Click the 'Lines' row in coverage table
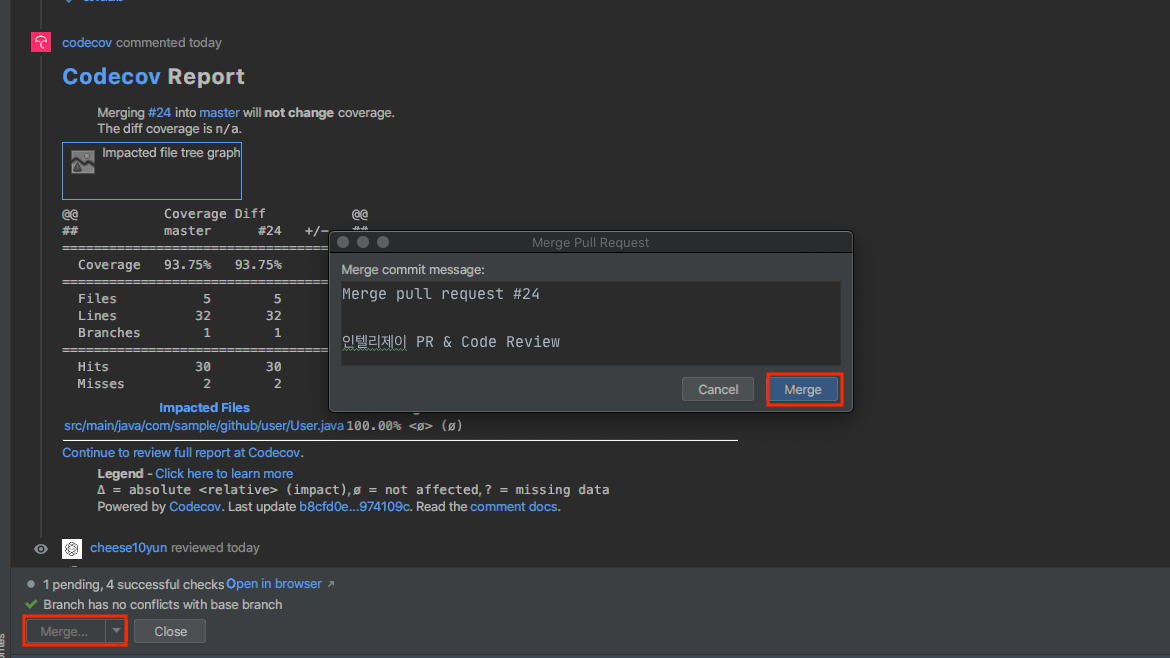The width and height of the screenshot is (1170, 658). pyautogui.click(x=180, y=316)
